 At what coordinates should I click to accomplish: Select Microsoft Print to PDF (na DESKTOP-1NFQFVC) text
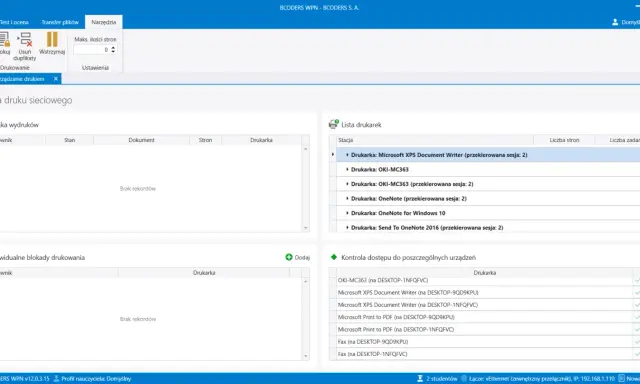click(x=396, y=329)
